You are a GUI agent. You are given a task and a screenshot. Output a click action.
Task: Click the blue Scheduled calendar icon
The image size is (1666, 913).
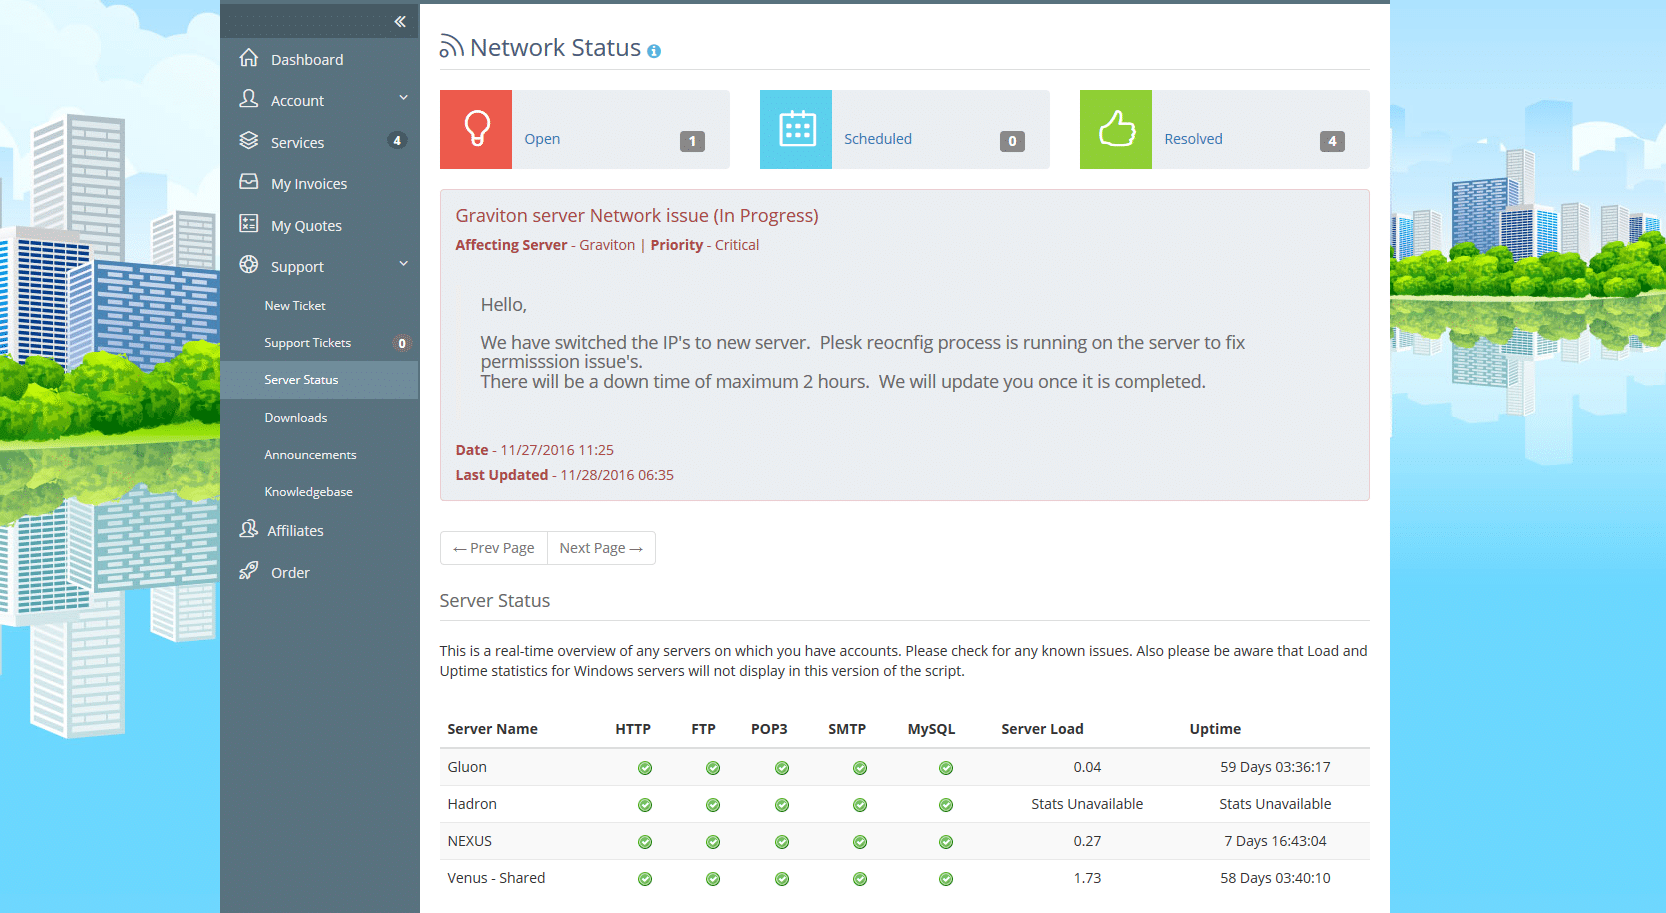click(x=796, y=129)
